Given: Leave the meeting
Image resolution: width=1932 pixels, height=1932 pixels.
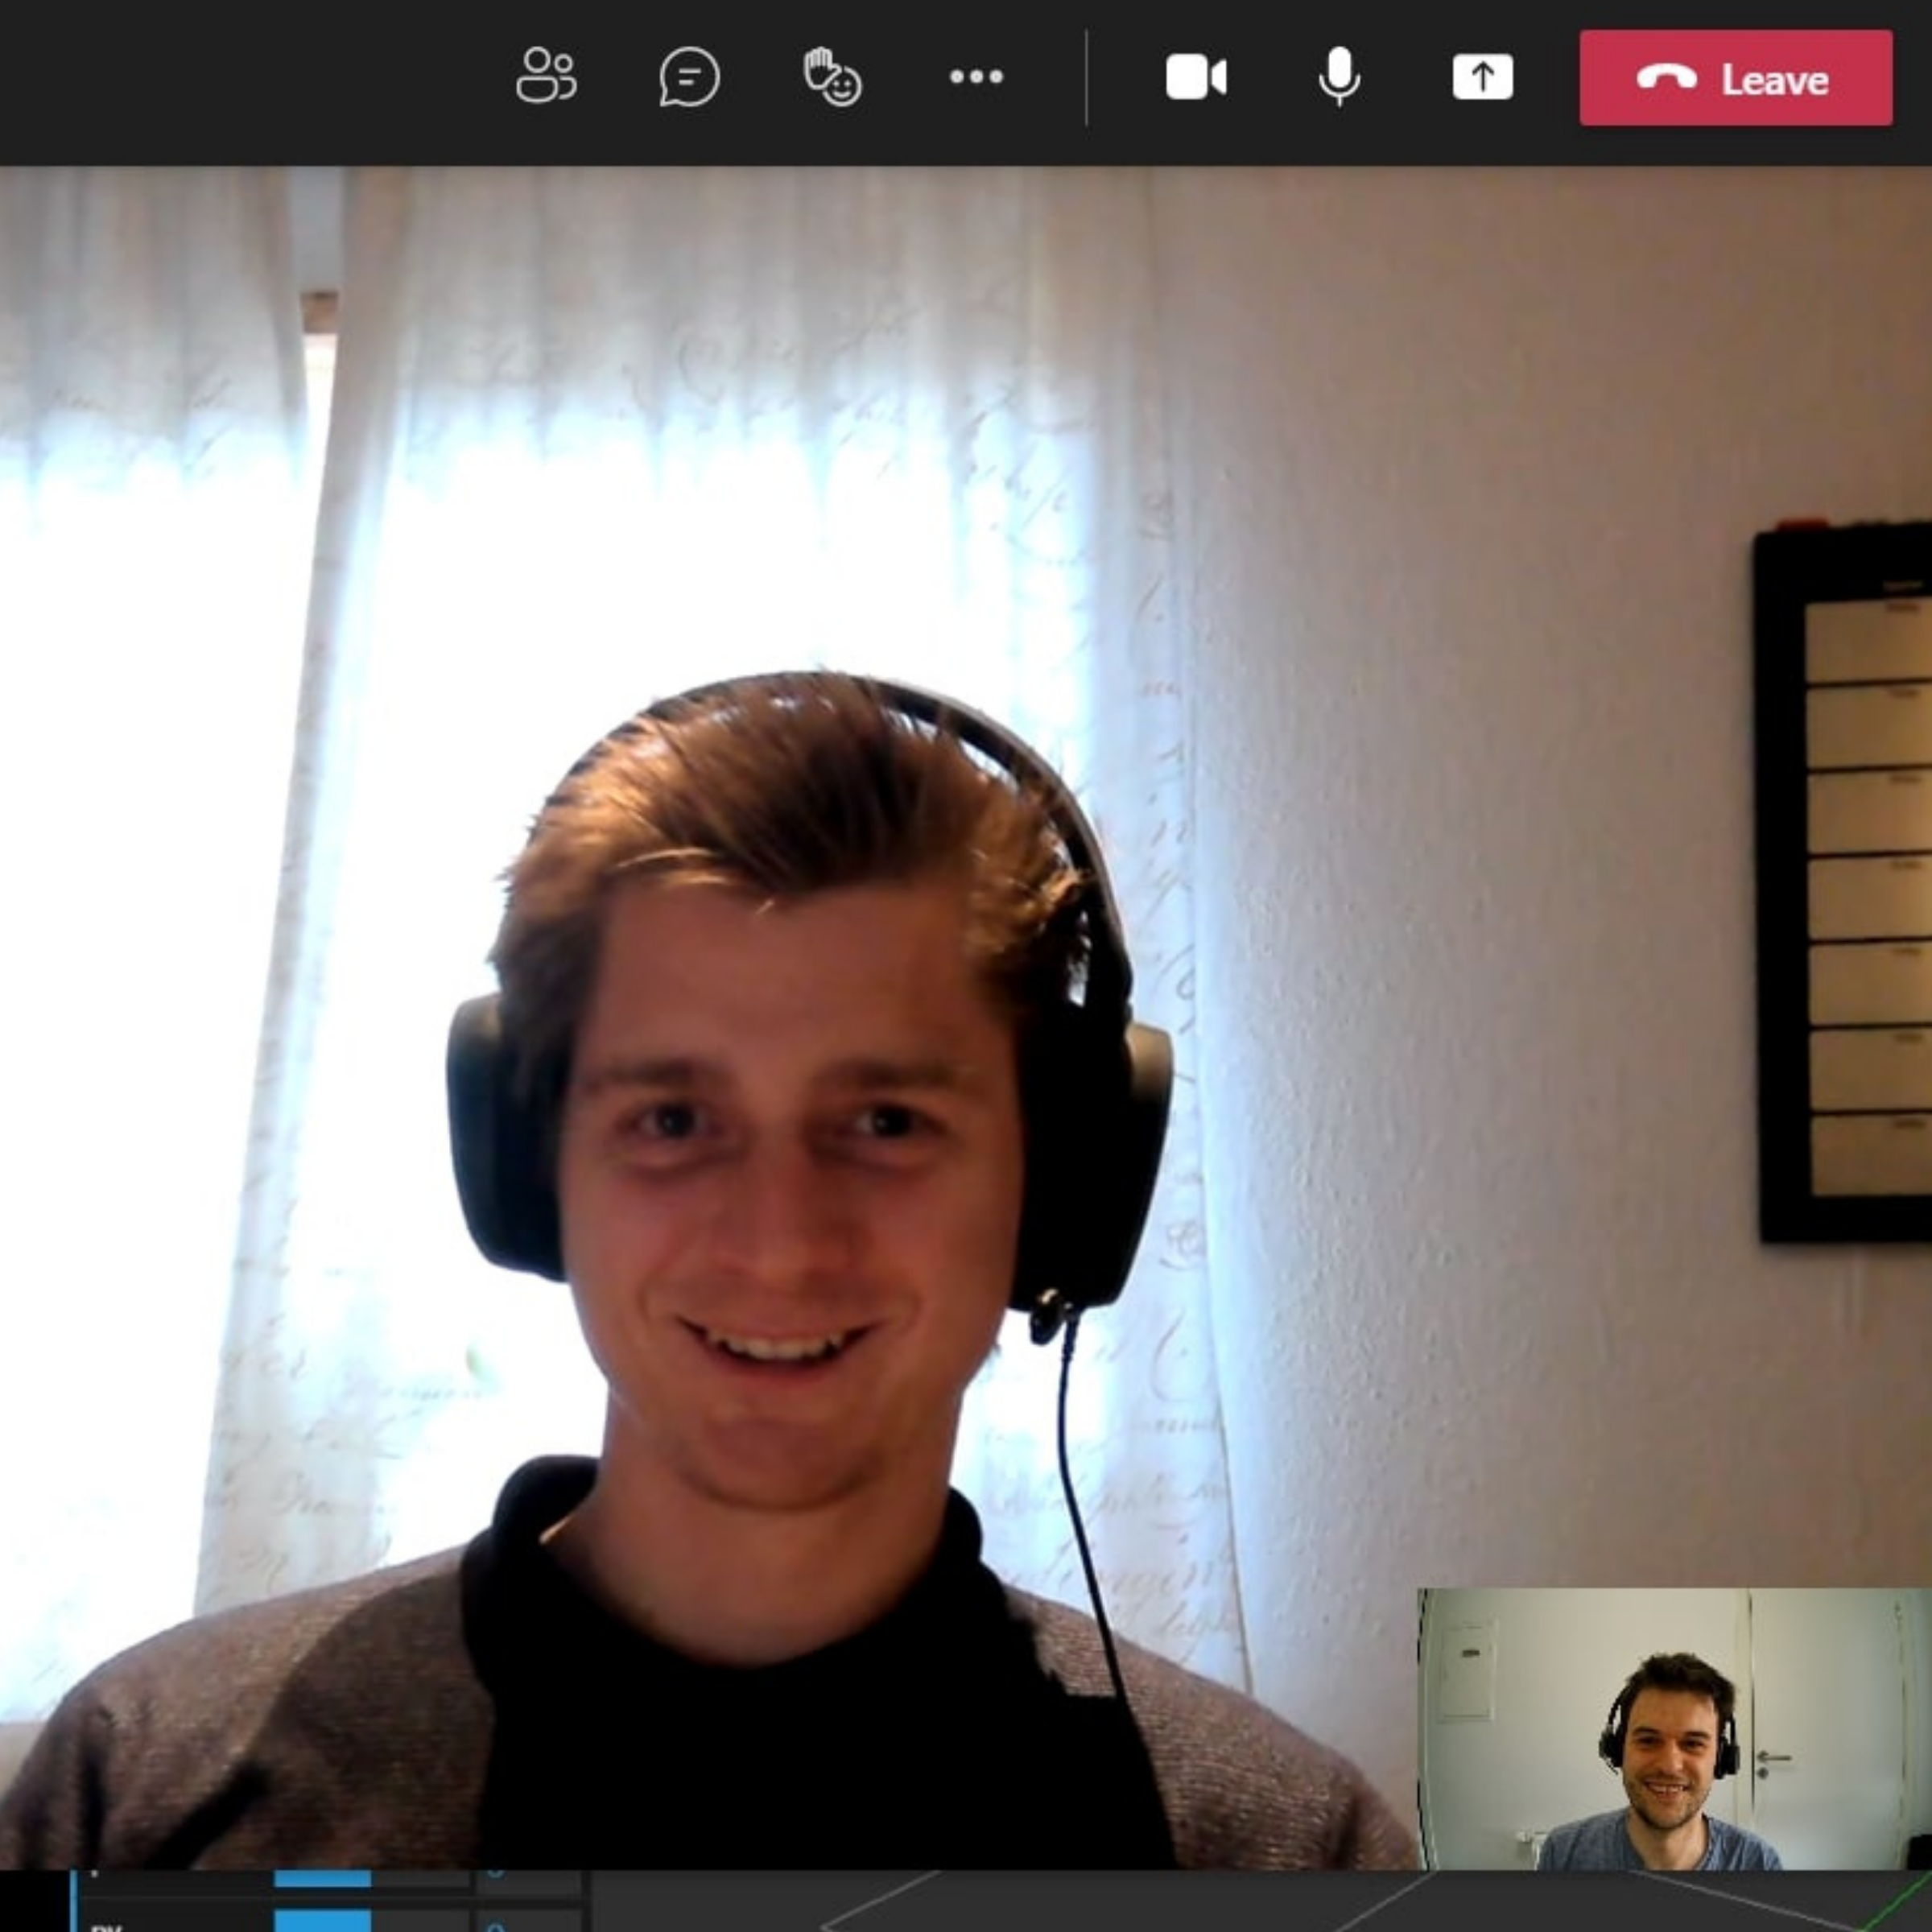Looking at the screenshot, I should [1734, 78].
